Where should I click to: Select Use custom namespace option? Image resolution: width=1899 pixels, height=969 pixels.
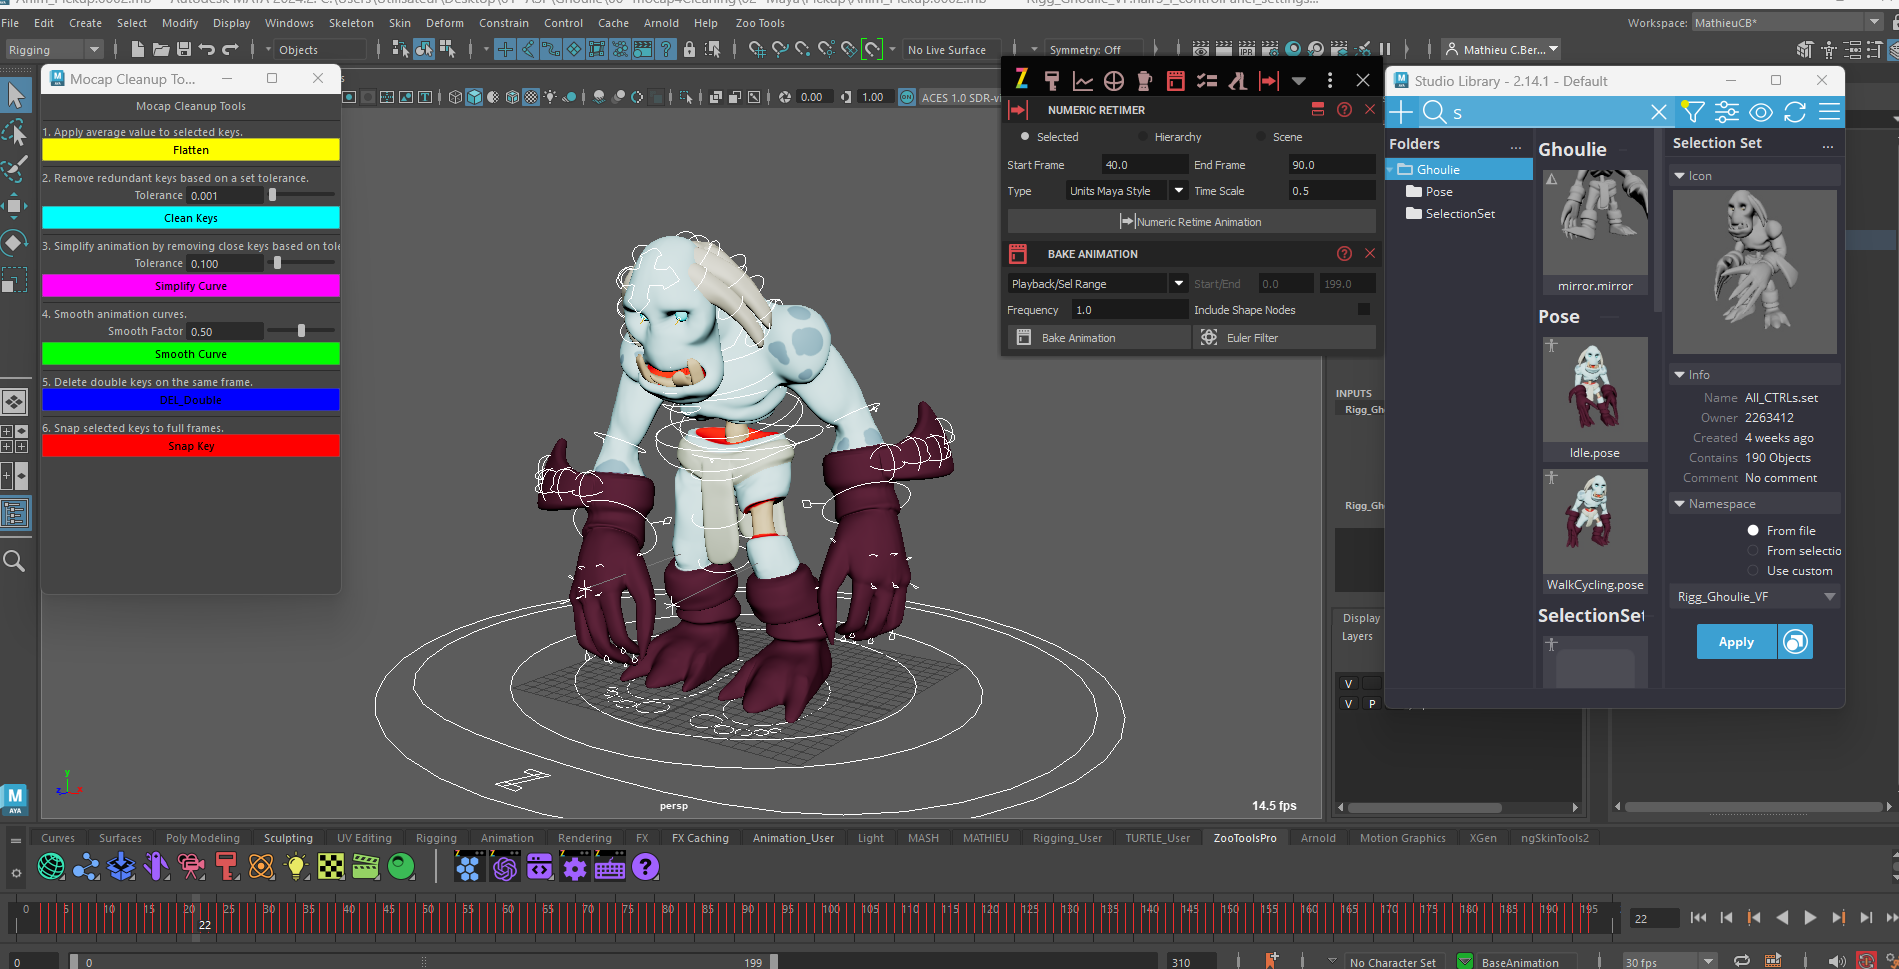pyautogui.click(x=1753, y=571)
